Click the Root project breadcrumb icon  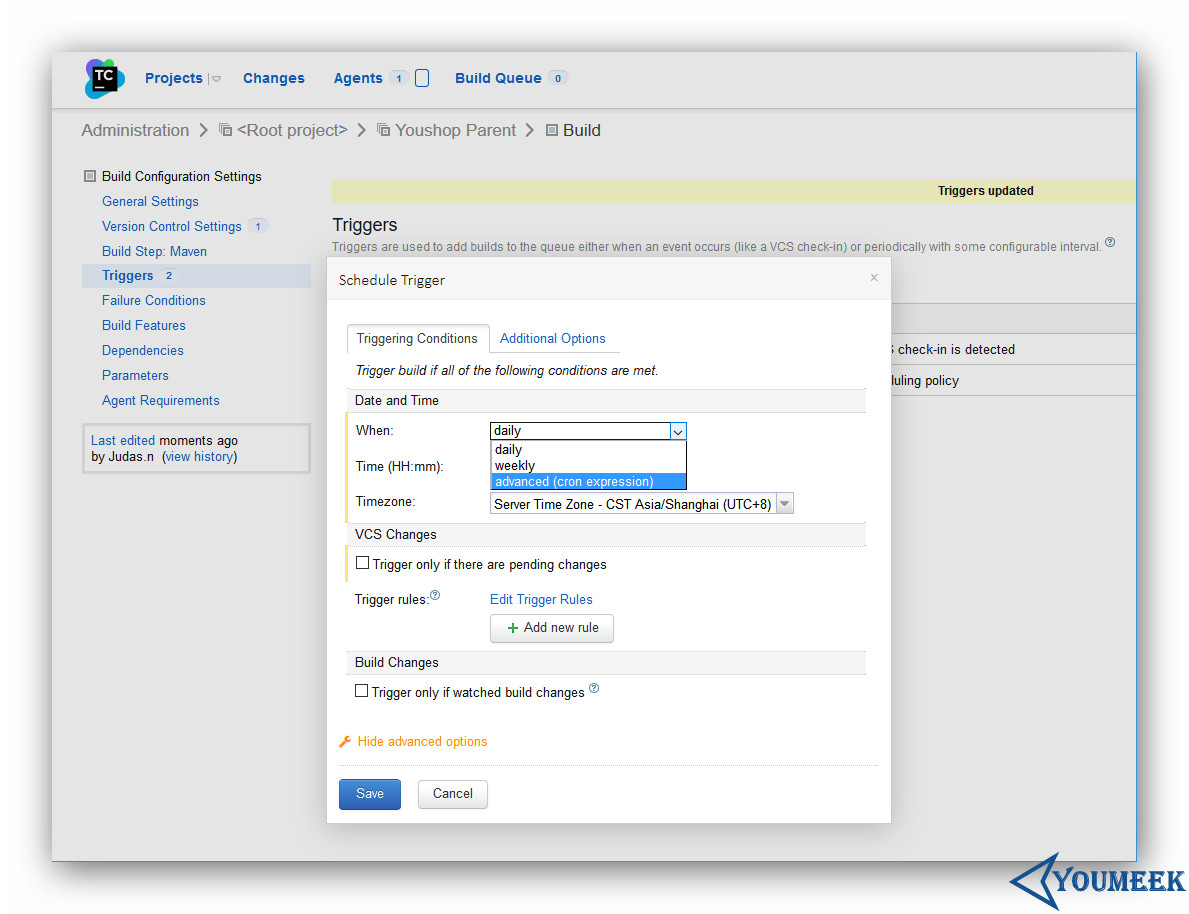pos(225,130)
